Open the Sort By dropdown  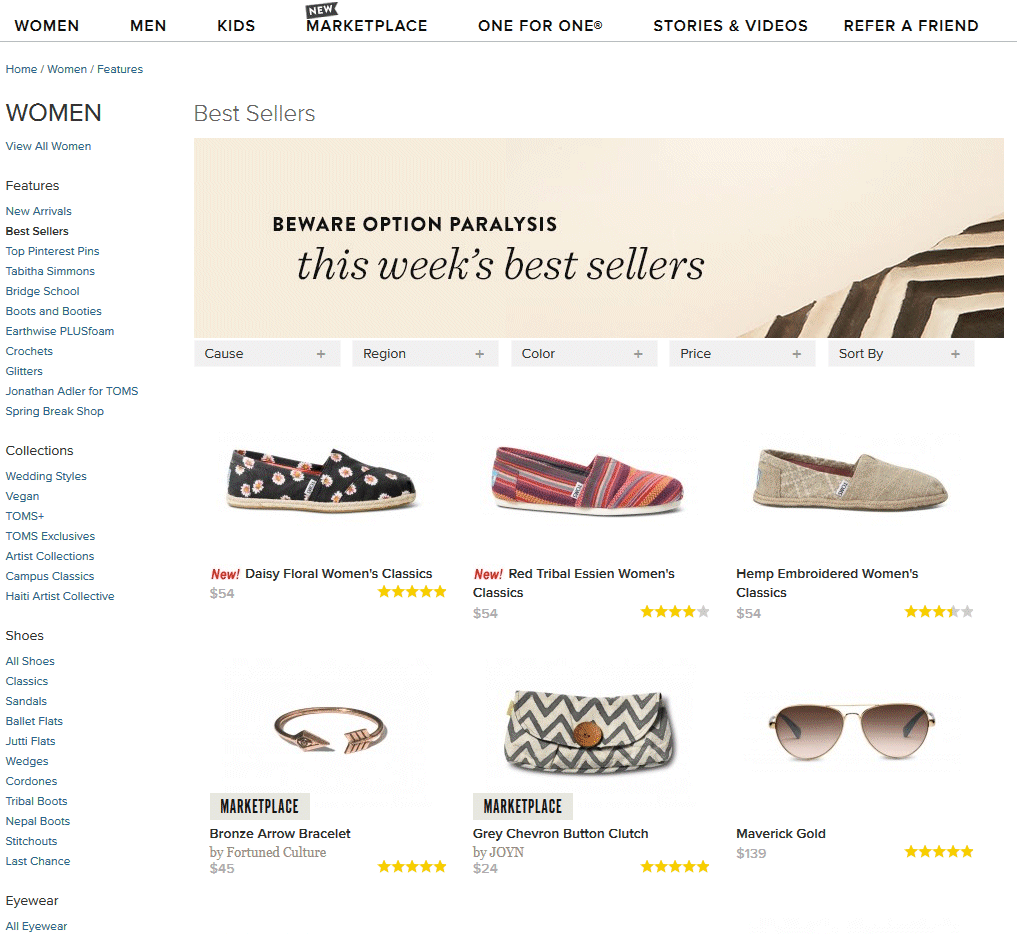(900, 354)
